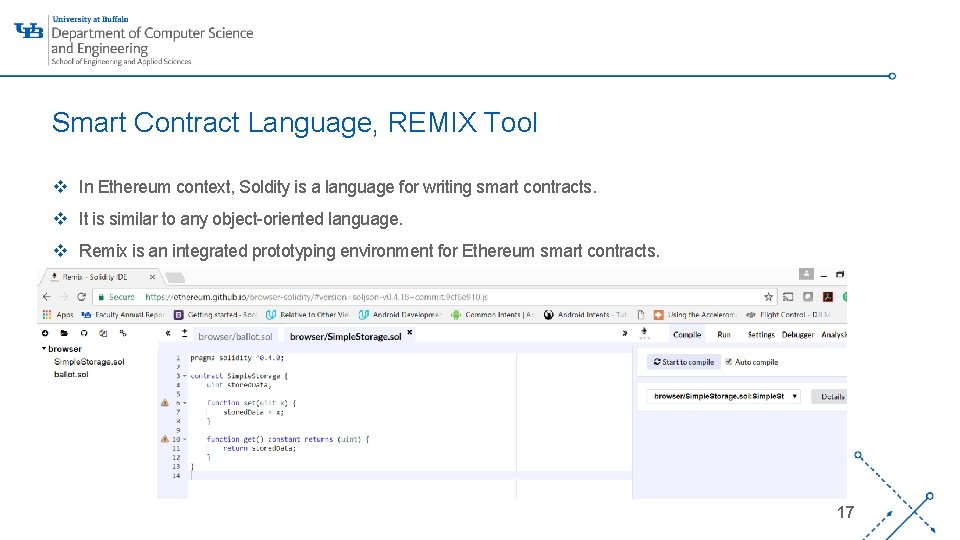This screenshot has height=540, width=960.
Task: Bookmark this page with the star icon
Action: click(x=768, y=297)
